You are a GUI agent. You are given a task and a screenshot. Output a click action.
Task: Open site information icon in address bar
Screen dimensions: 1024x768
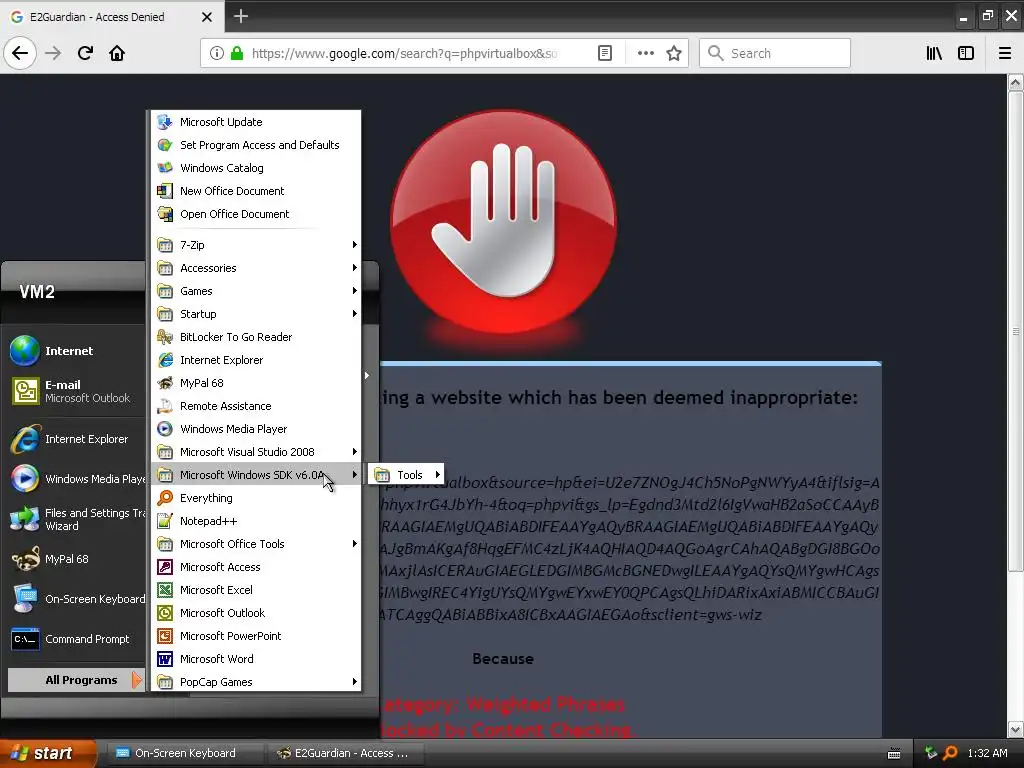pos(216,53)
